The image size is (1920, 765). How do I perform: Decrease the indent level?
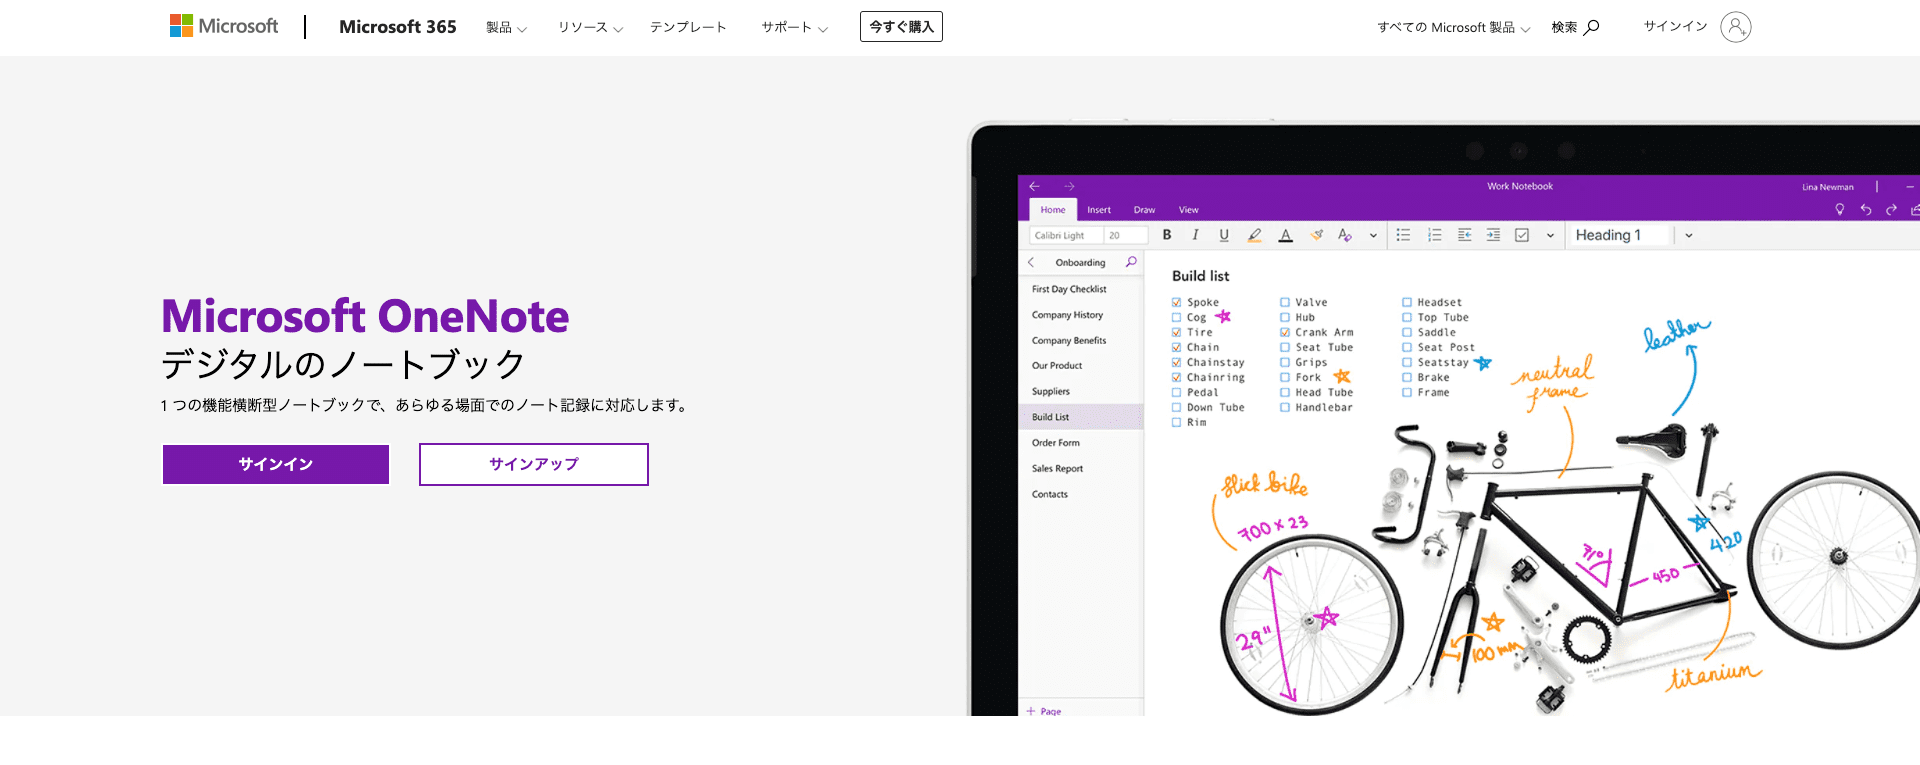pyautogui.click(x=1464, y=235)
